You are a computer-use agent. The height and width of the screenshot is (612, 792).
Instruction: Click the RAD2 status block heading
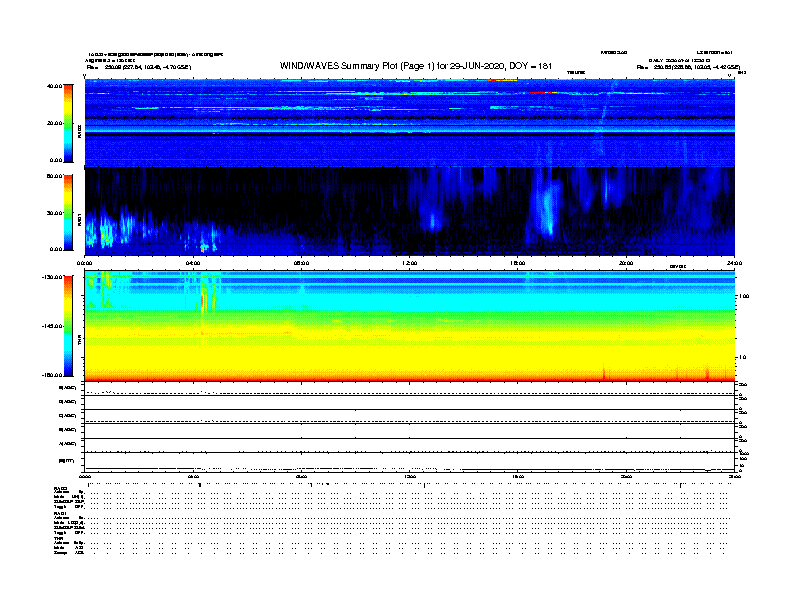pos(61,488)
